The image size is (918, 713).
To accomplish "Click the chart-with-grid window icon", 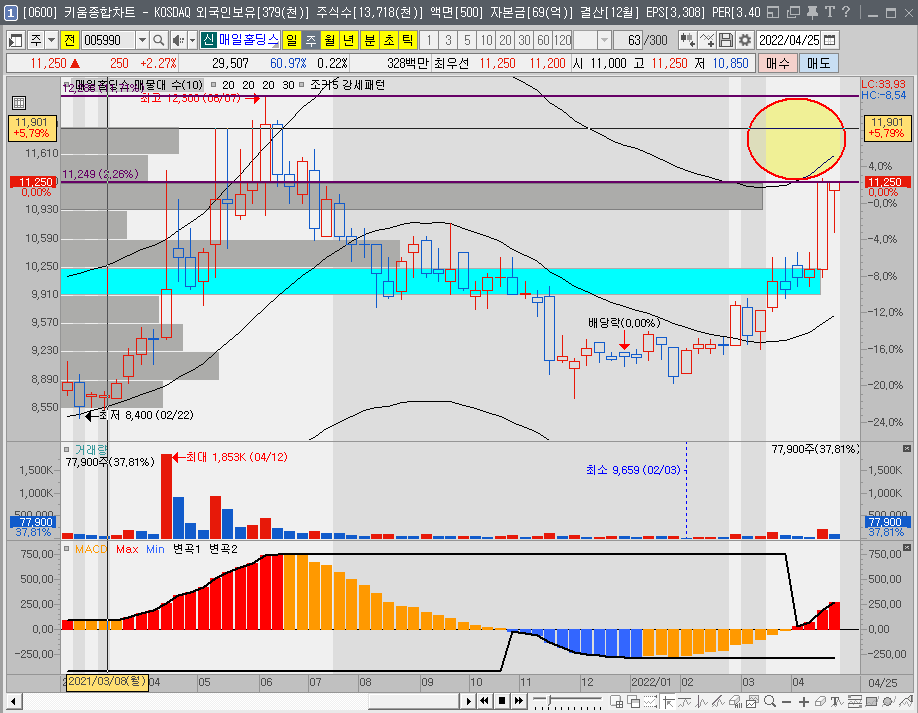I will click(616, 701).
